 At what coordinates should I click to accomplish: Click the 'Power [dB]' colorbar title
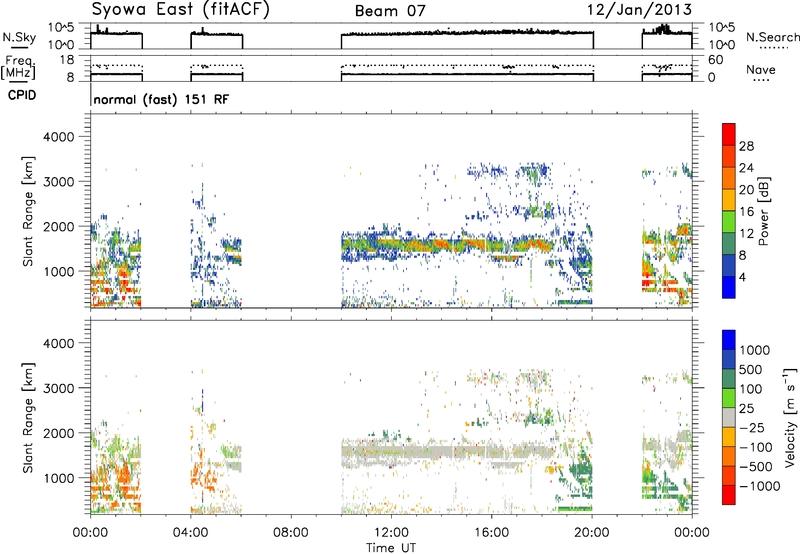763,211
